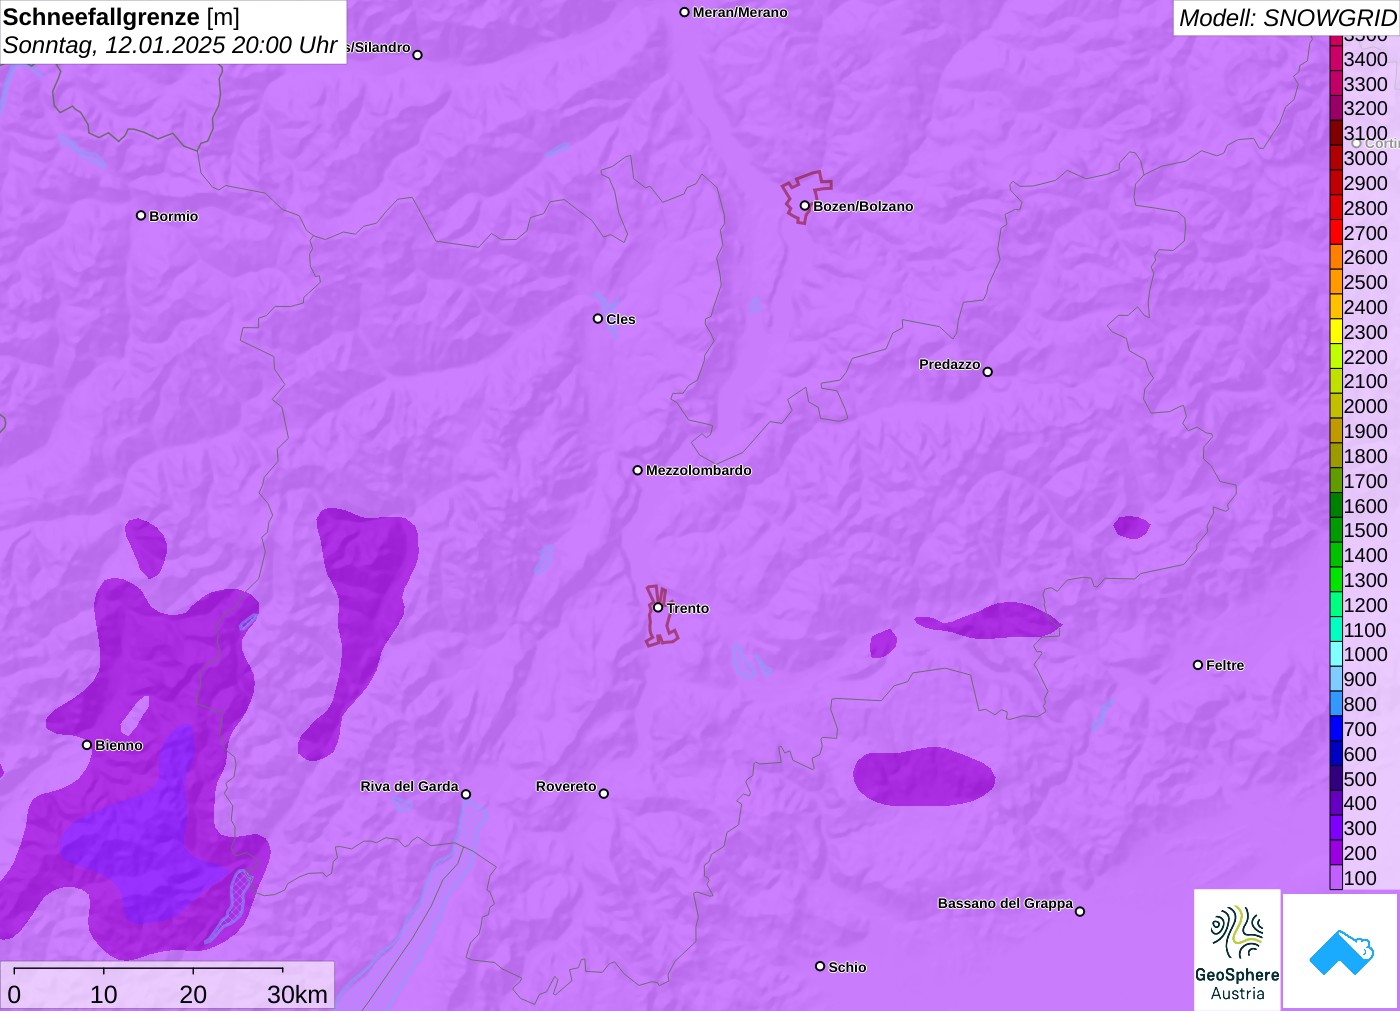1400x1011 pixels.
Task: Click the 3400 legend value
Action: pyautogui.click(x=1366, y=59)
